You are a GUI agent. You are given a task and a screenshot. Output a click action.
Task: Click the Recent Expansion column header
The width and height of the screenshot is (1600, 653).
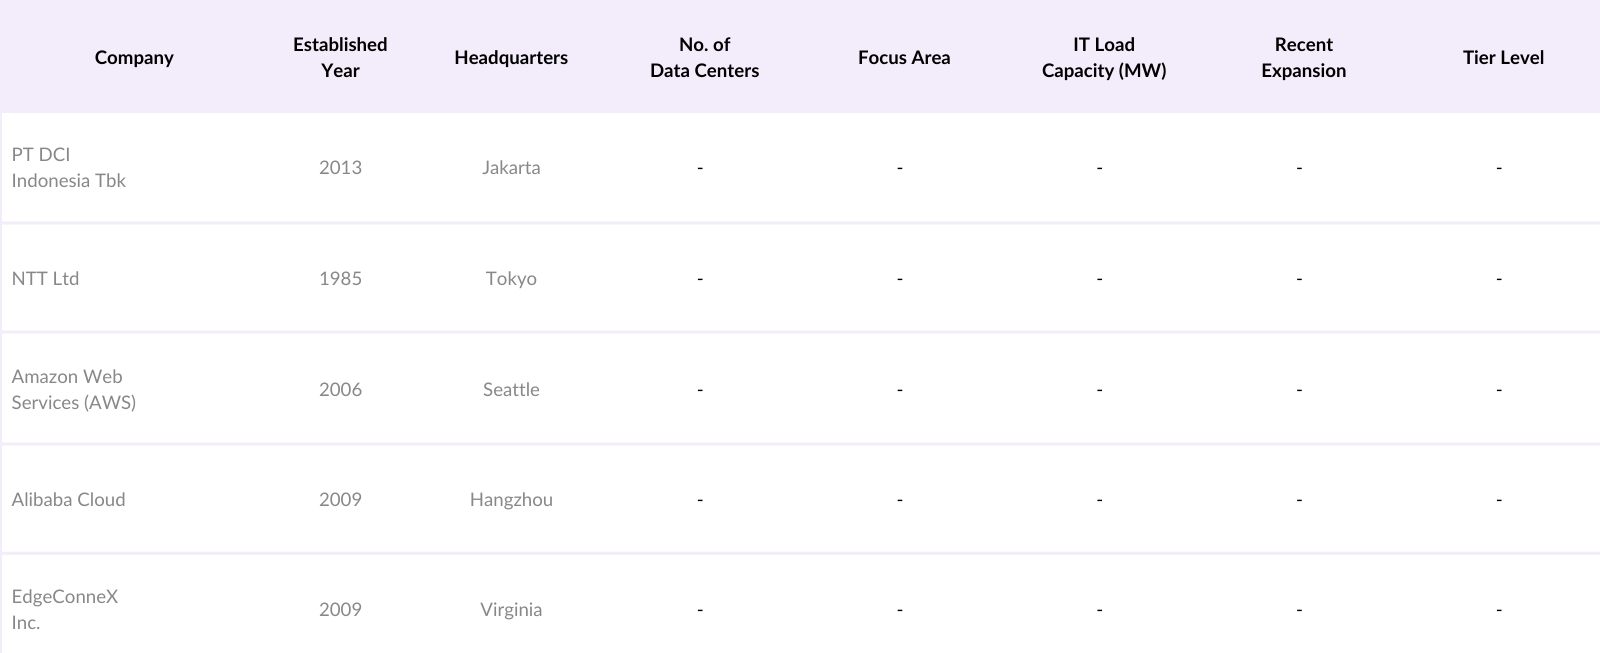(1303, 57)
